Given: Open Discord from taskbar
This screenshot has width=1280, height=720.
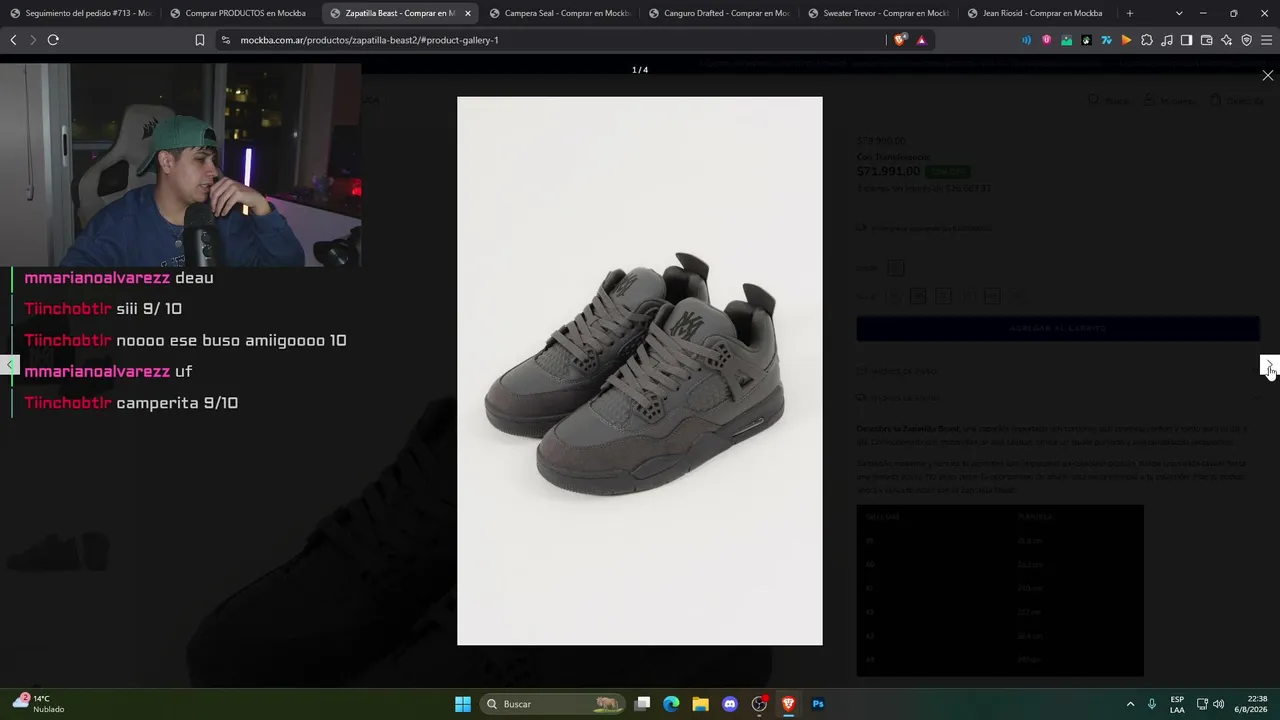Looking at the screenshot, I should (x=730, y=704).
